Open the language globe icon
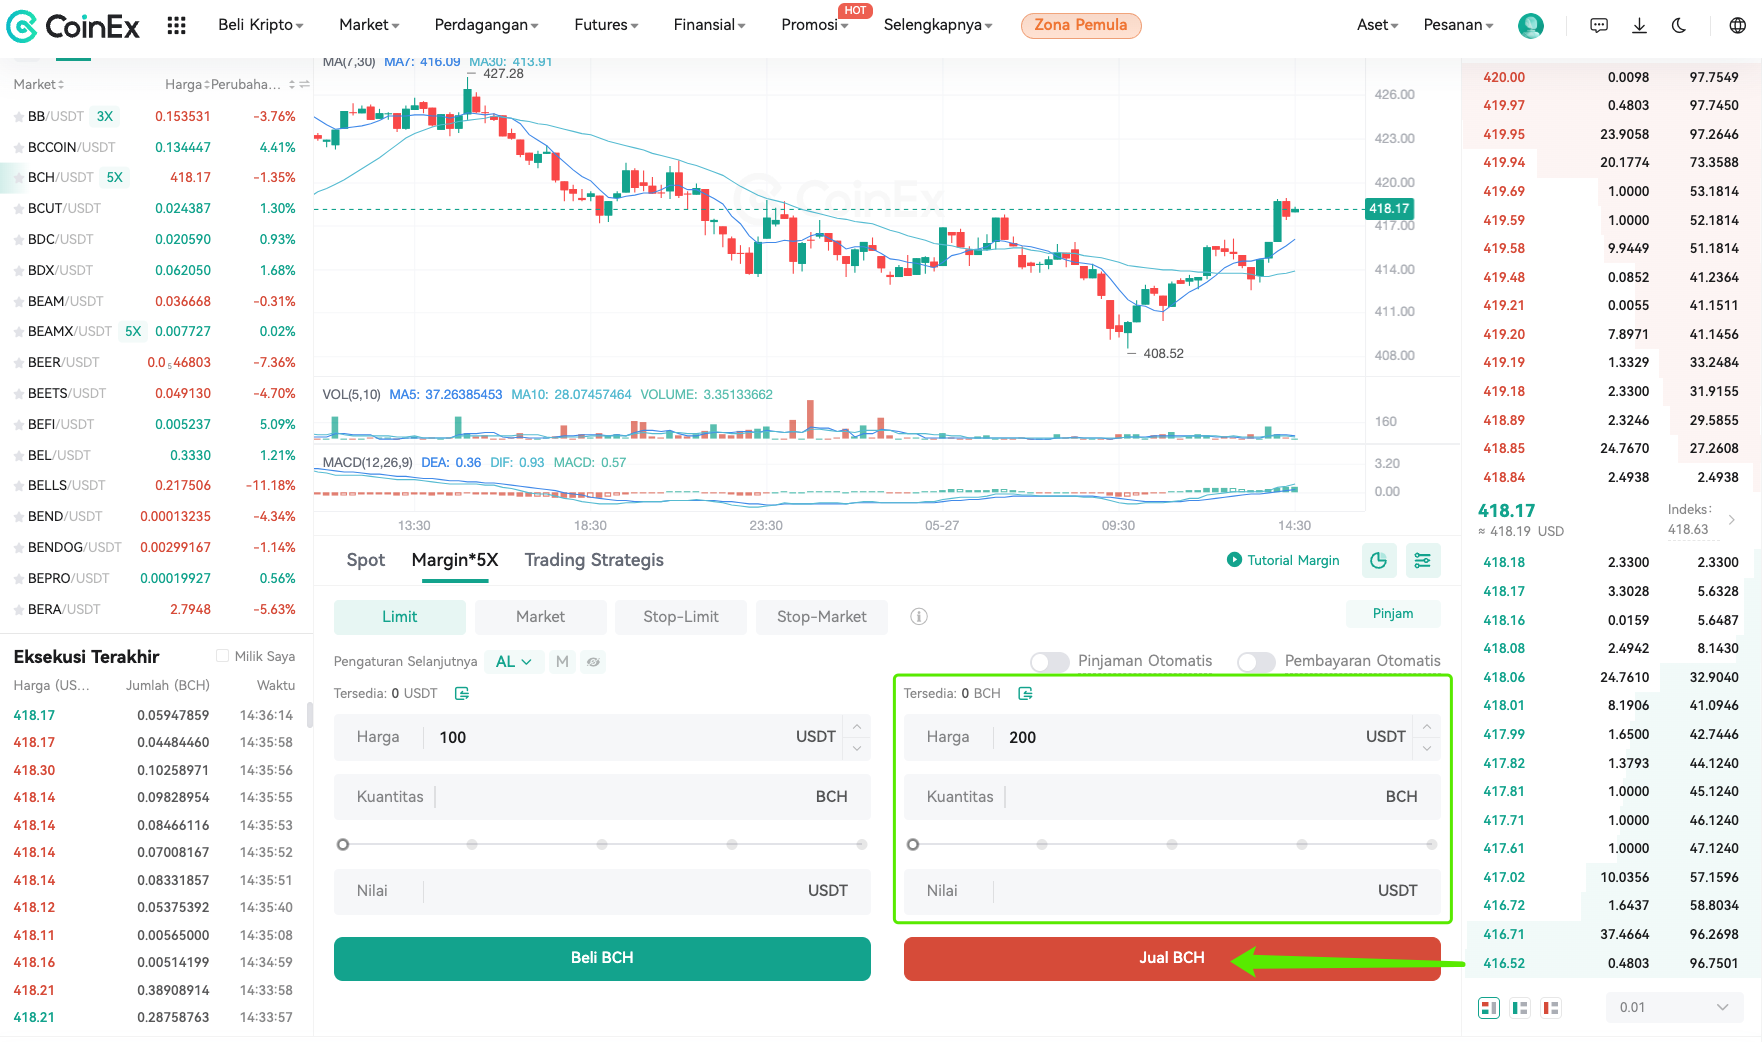 tap(1738, 26)
